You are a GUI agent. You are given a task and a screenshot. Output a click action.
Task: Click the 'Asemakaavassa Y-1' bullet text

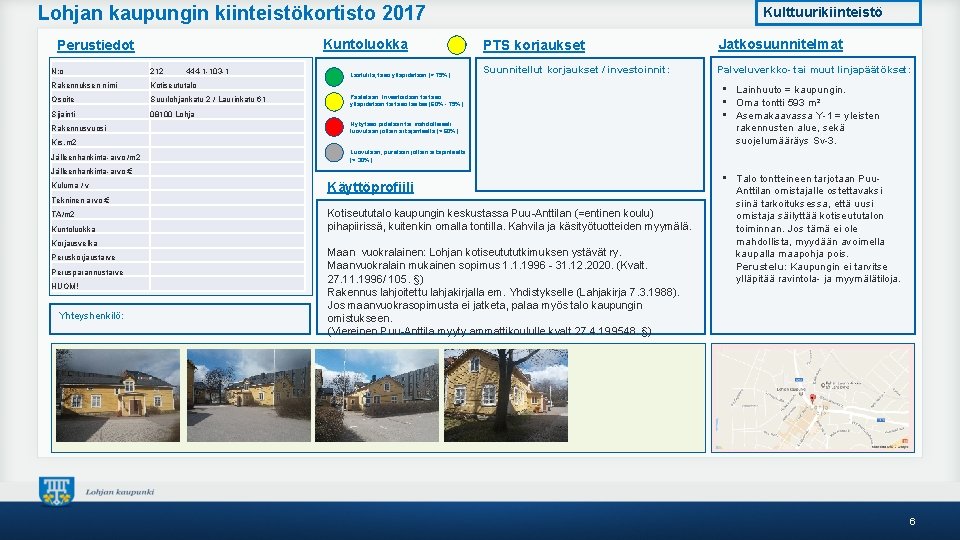pos(808,128)
